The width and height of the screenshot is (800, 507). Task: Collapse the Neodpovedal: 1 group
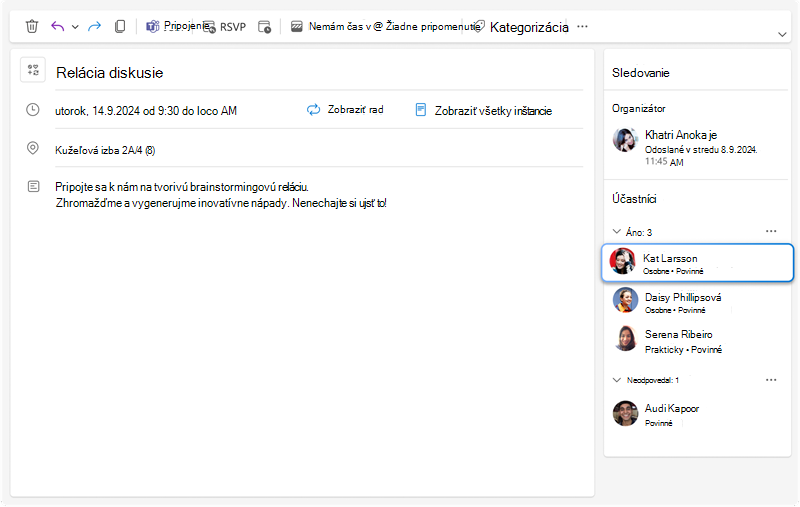pyautogui.click(x=617, y=380)
